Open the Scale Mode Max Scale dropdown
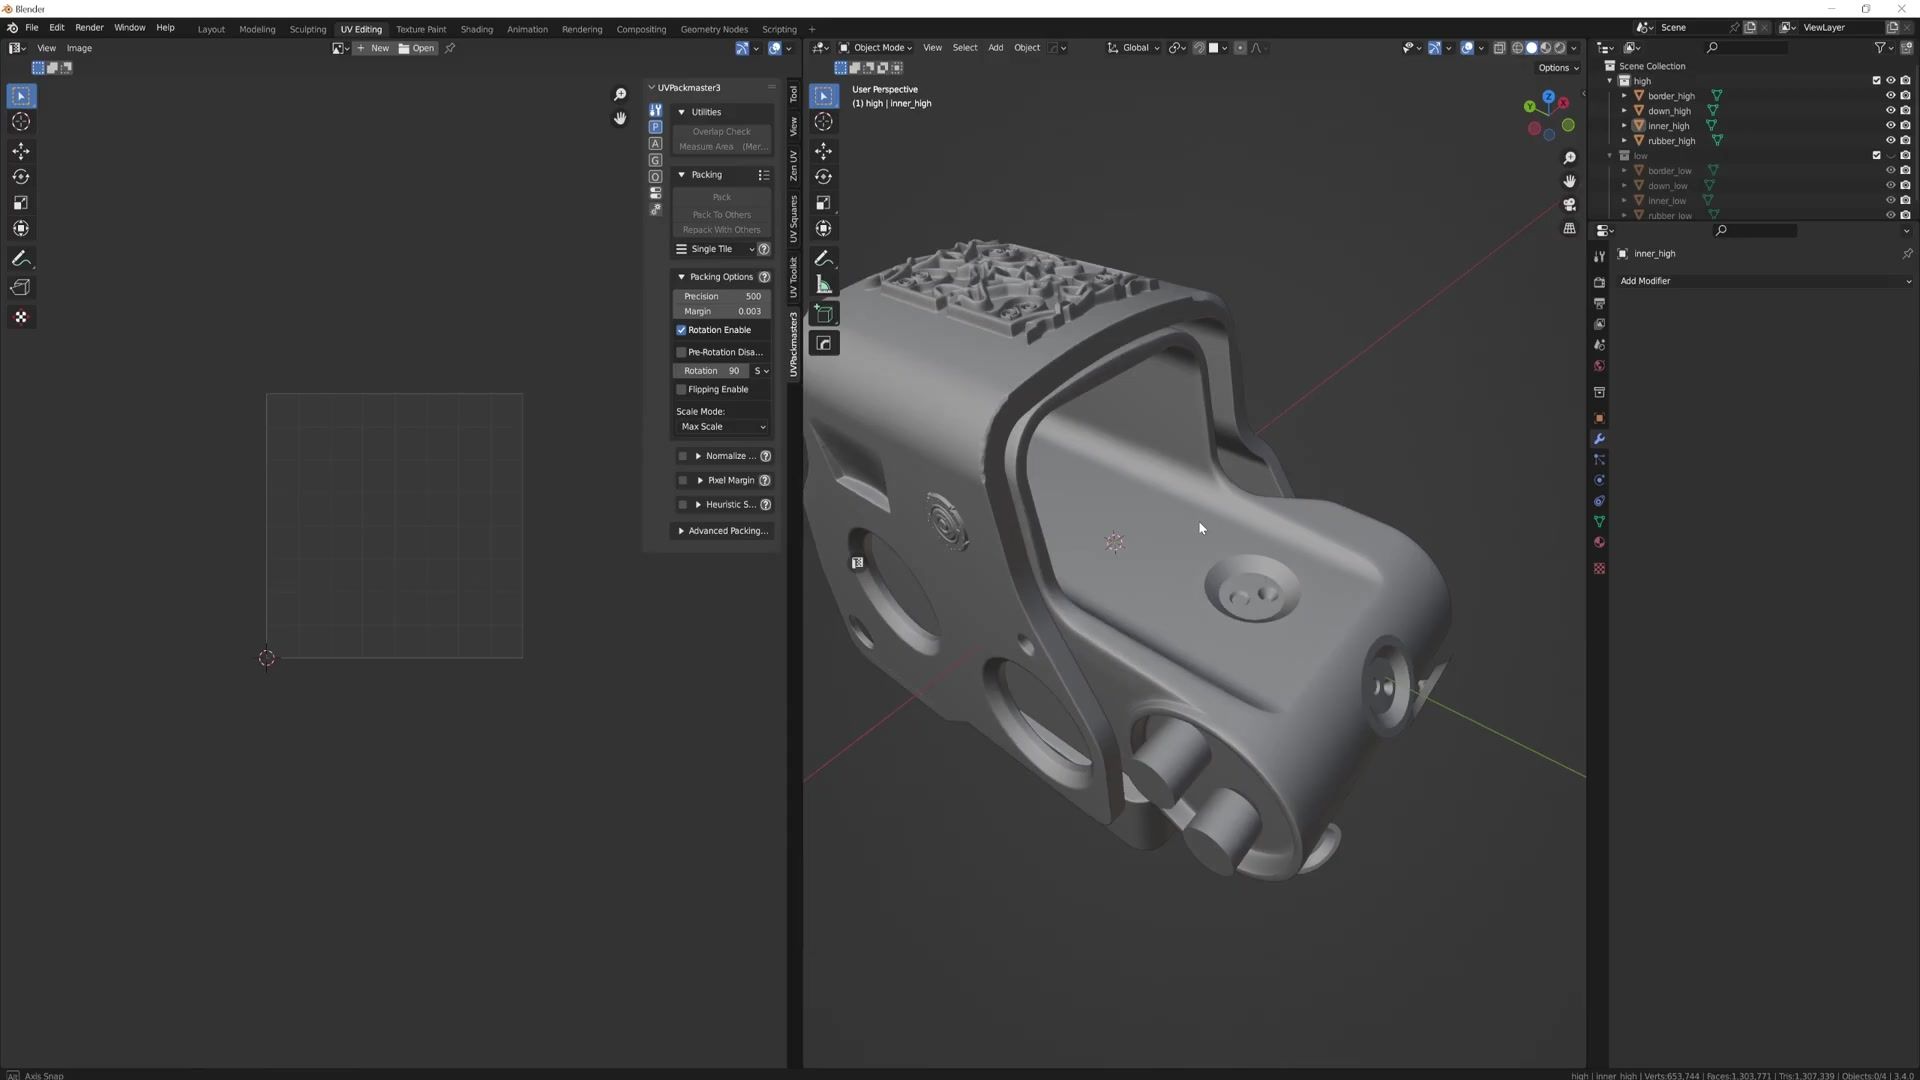The height and width of the screenshot is (1080, 1920). (x=722, y=427)
